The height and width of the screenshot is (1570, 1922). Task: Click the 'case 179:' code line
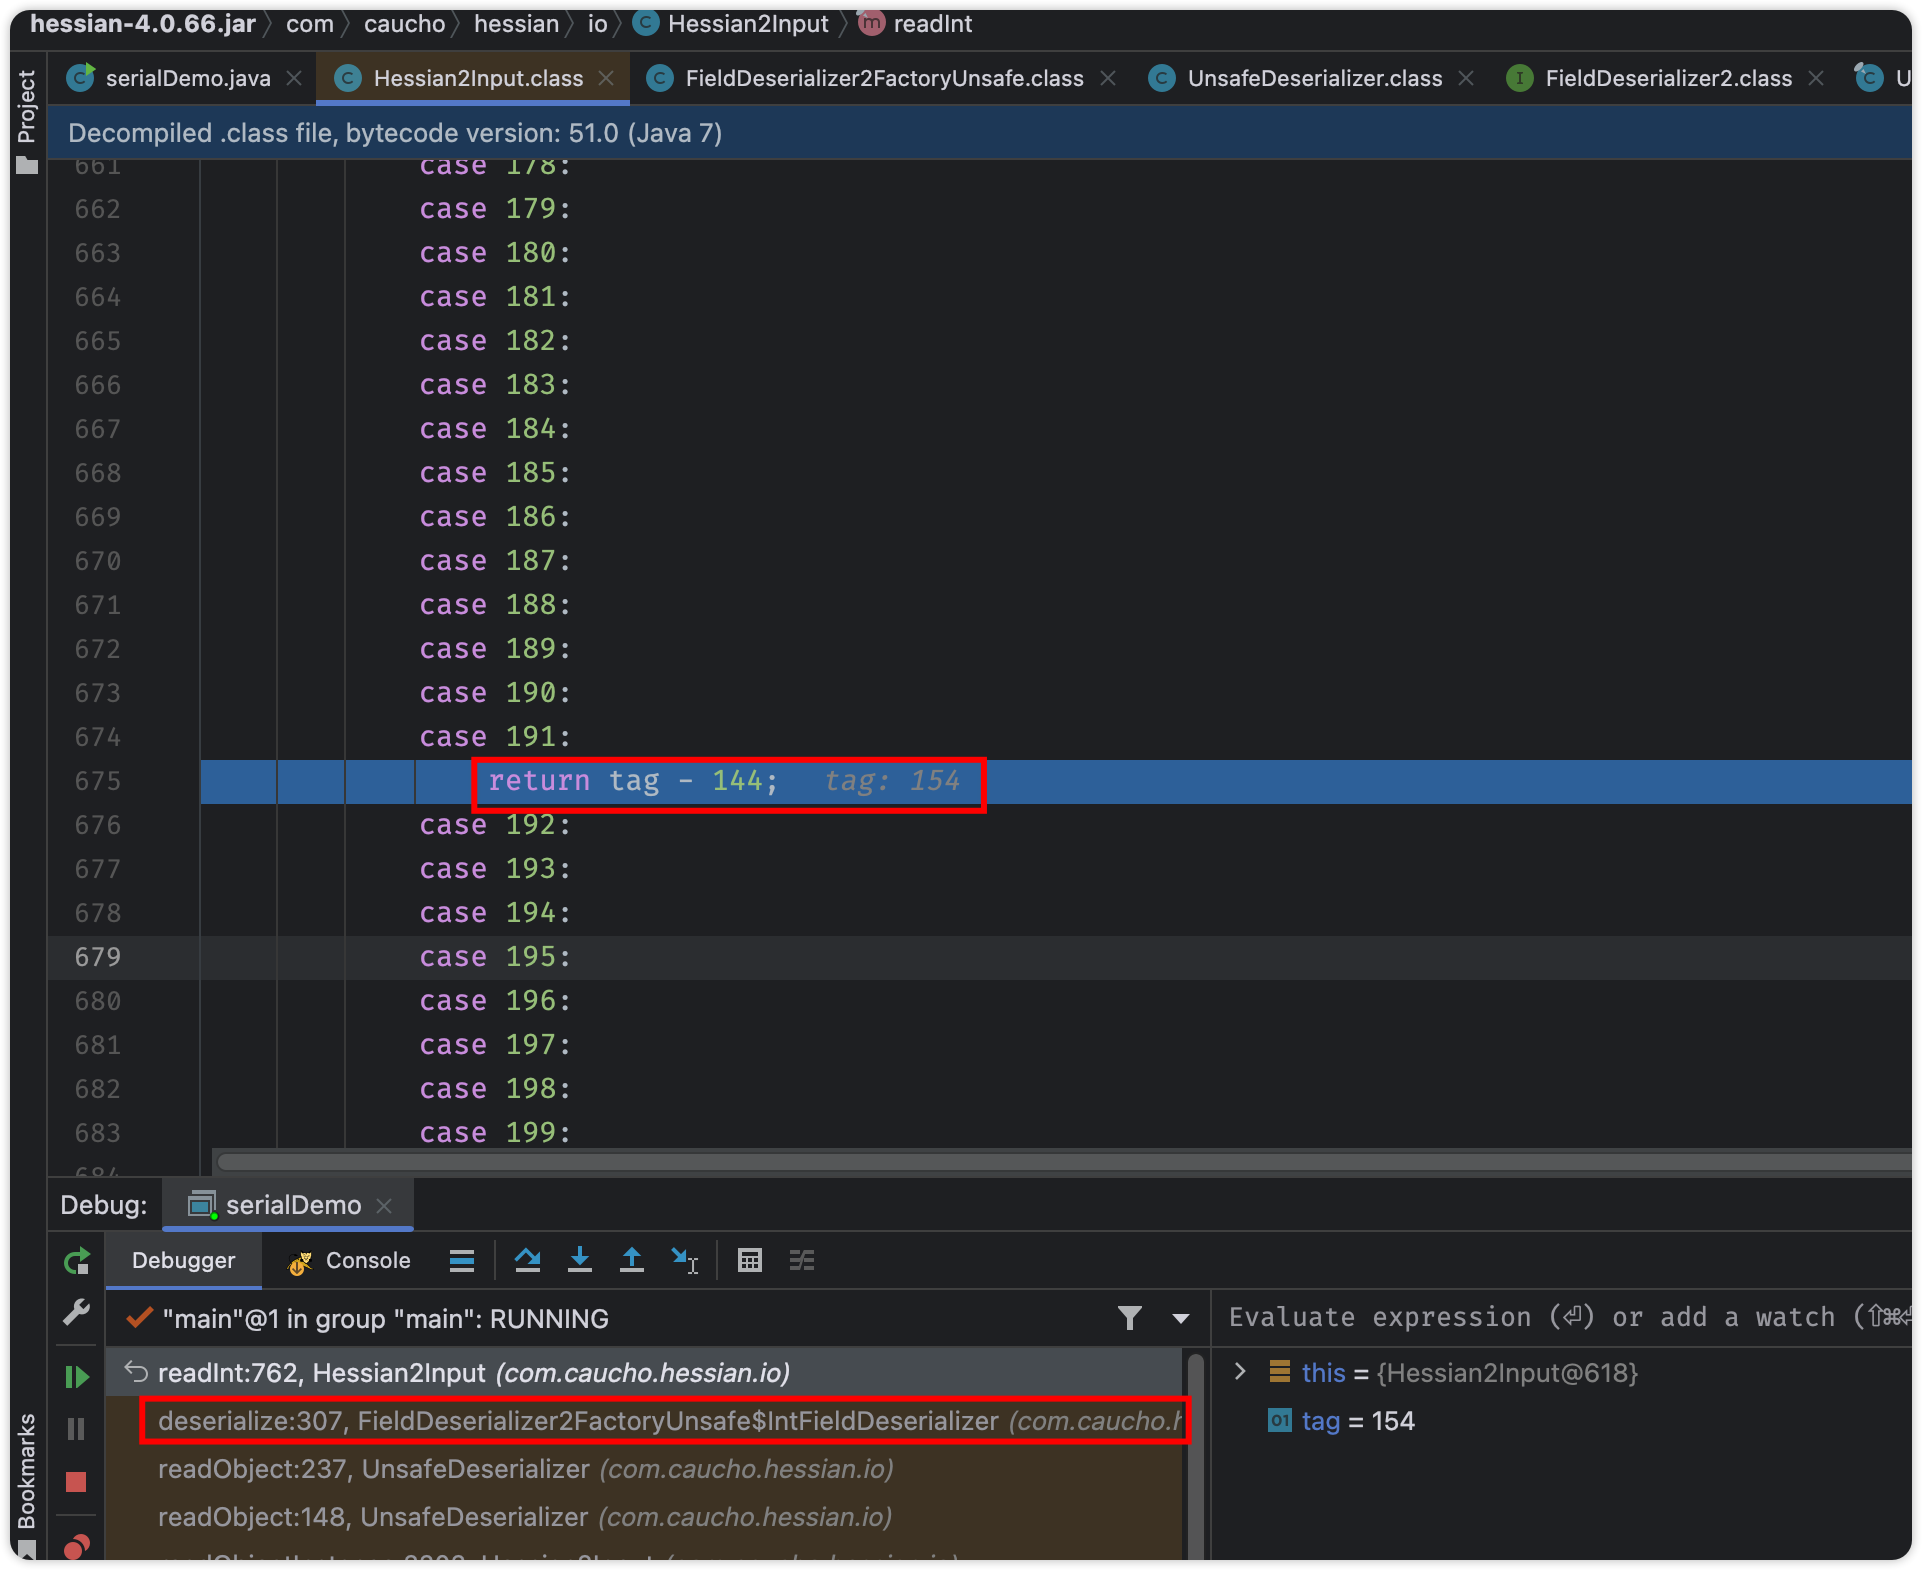(494, 209)
